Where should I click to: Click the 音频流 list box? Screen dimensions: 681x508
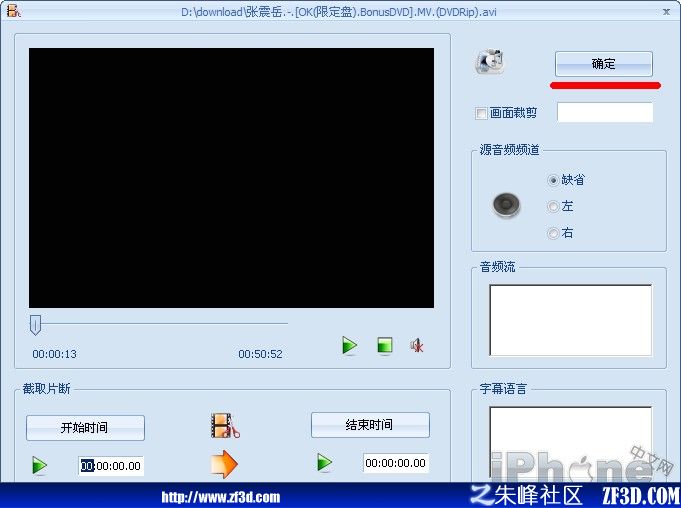coord(571,320)
